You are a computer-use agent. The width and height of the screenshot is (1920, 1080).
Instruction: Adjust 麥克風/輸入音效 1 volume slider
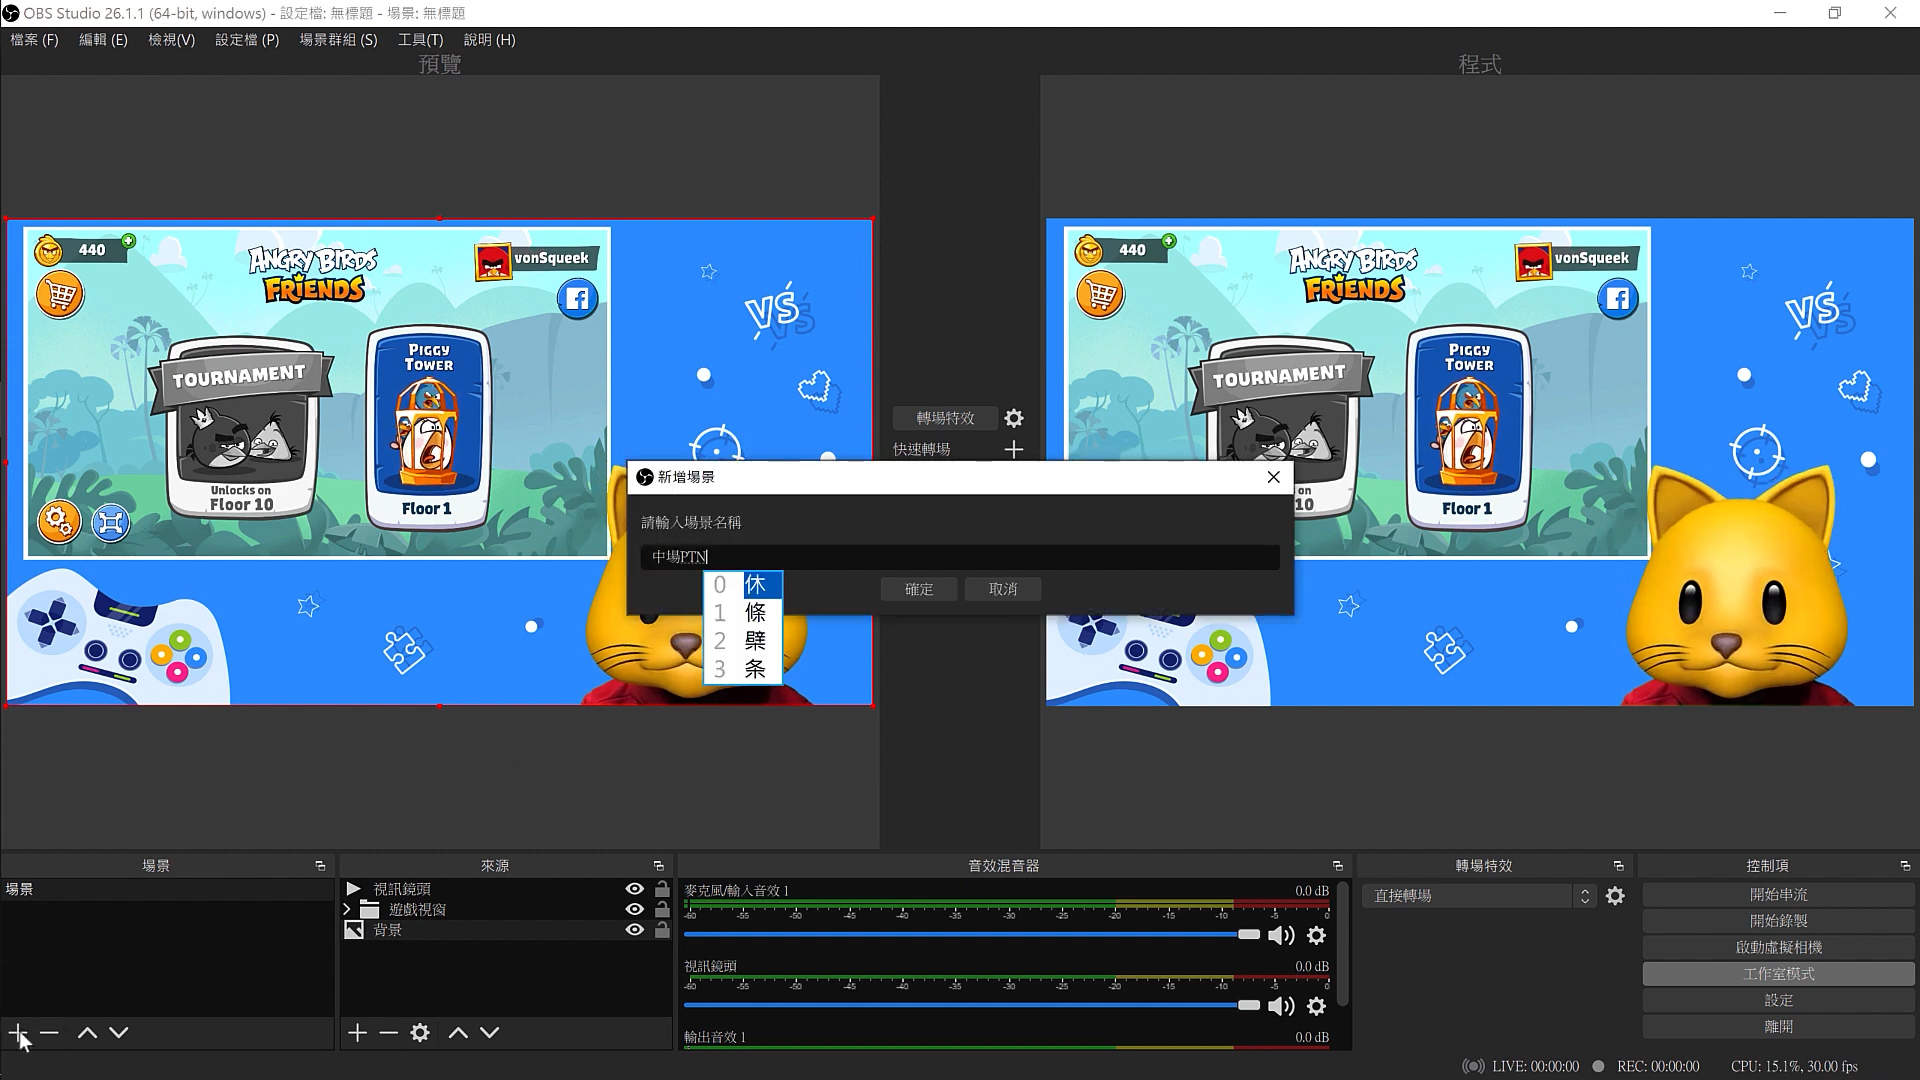pyautogui.click(x=1248, y=934)
